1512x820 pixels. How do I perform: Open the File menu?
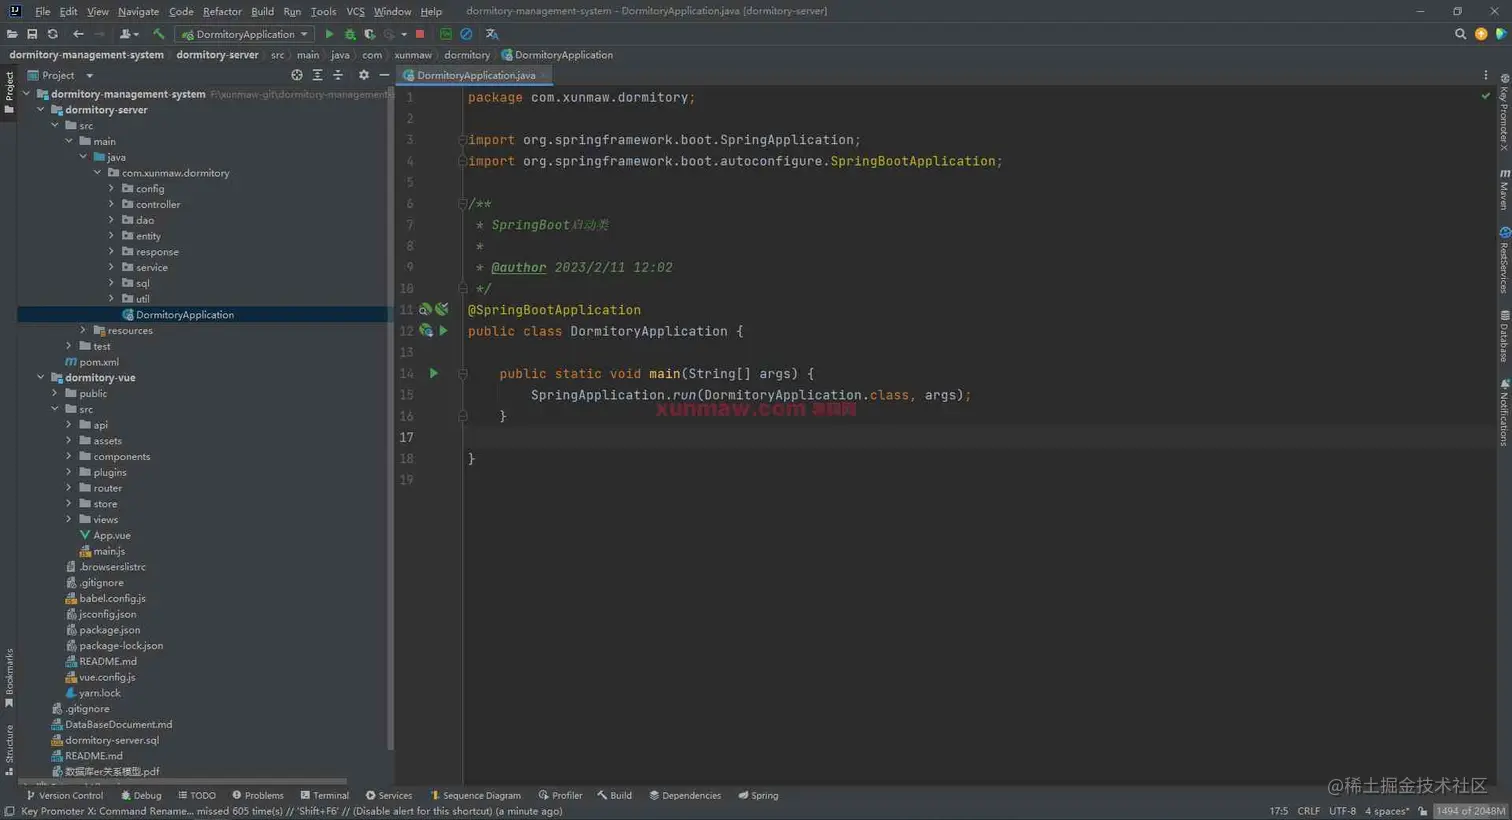[42, 11]
